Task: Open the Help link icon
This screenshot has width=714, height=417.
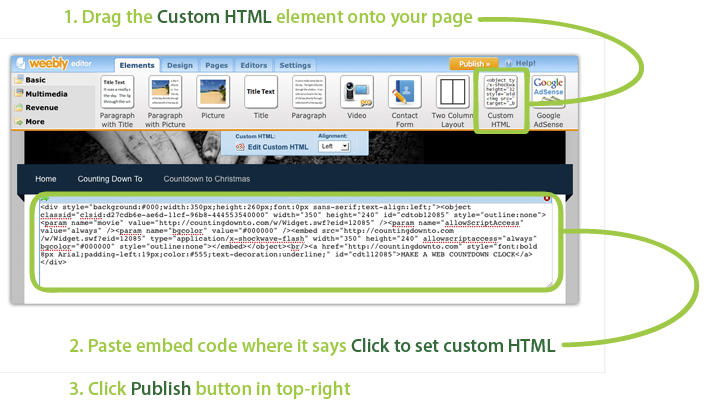Action: (509, 63)
